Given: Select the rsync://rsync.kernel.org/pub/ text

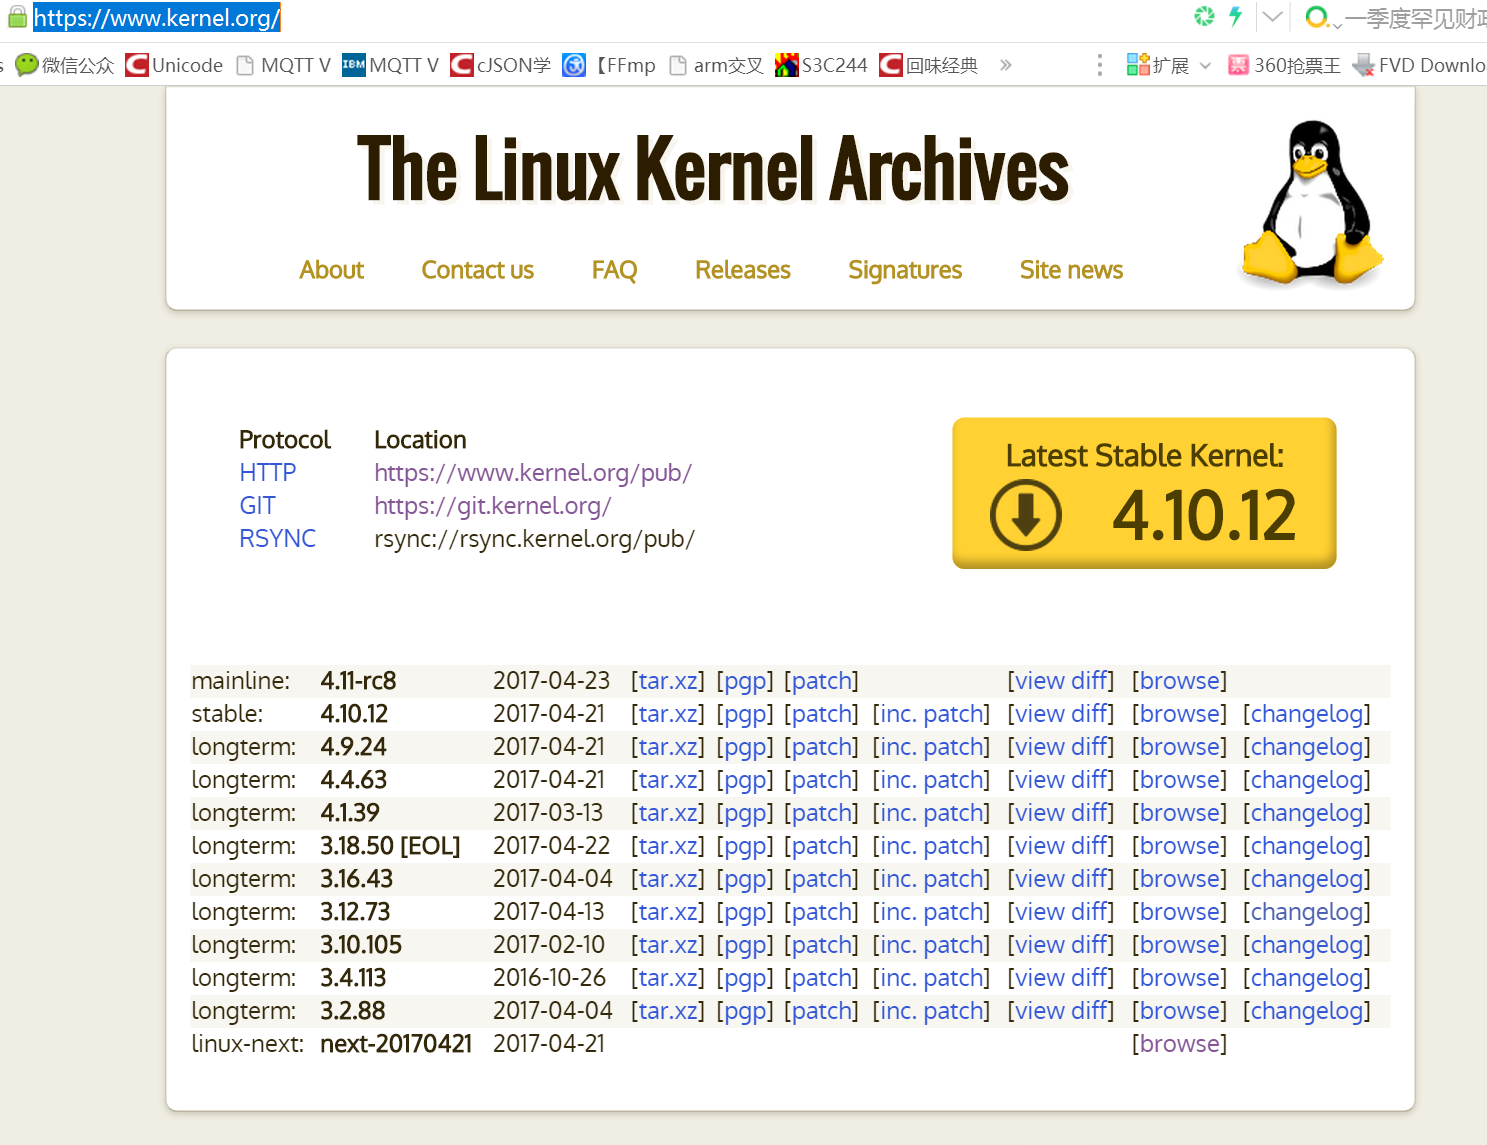Looking at the screenshot, I should (x=534, y=539).
